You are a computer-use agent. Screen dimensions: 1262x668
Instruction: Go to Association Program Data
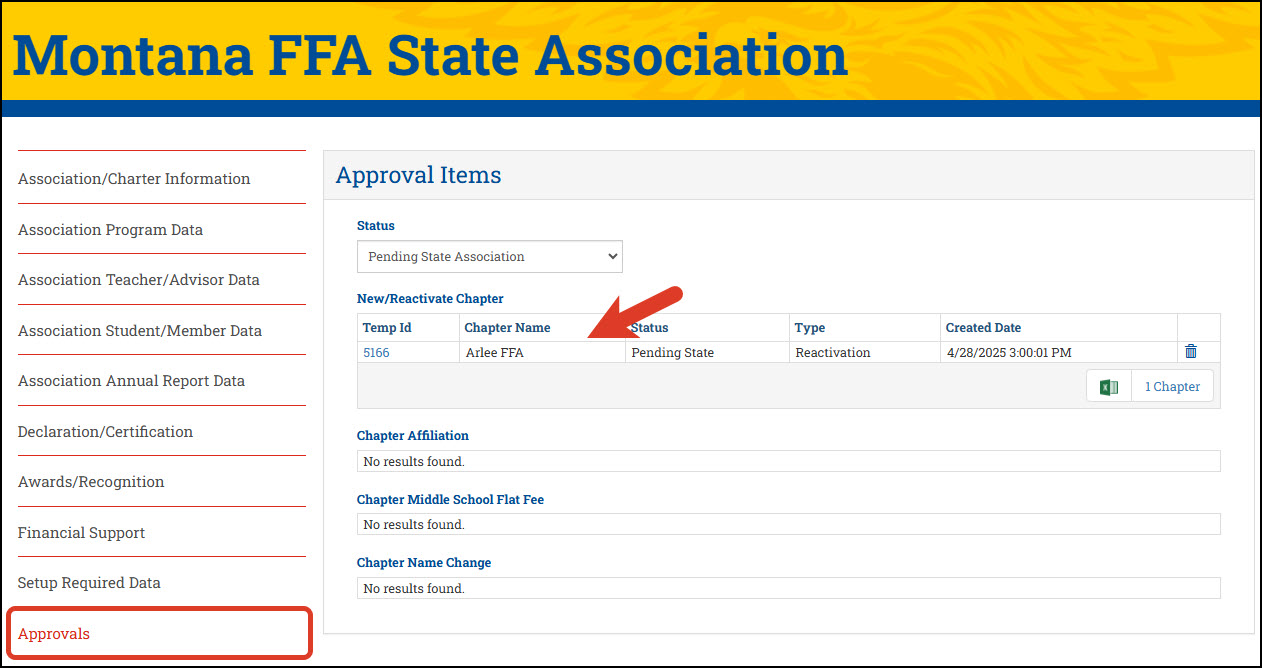pyautogui.click(x=110, y=230)
